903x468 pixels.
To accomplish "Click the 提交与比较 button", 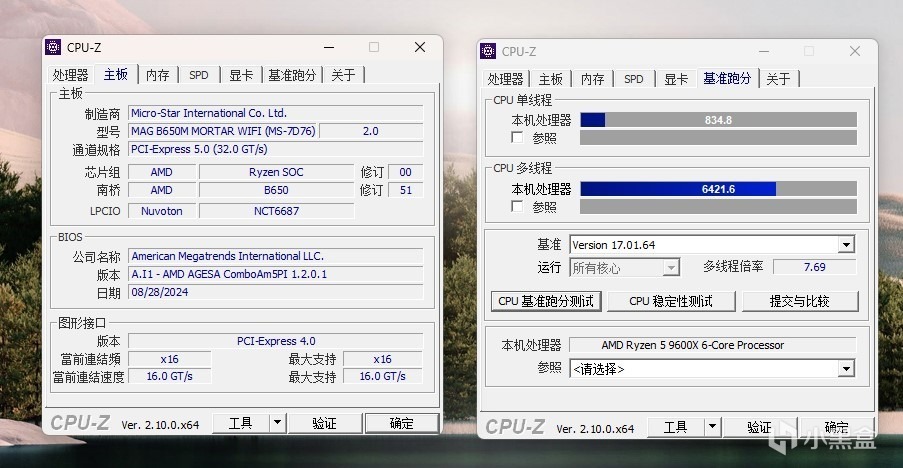I will 800,301.
